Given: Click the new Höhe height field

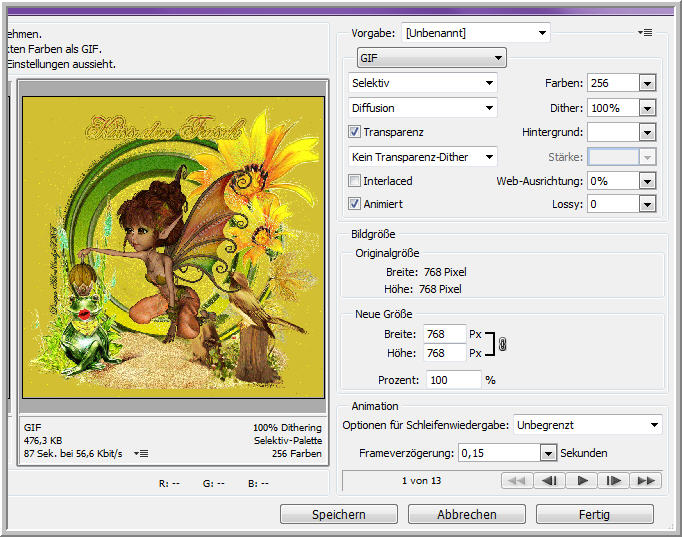Looking at the screenshot, I should (445, 353).
